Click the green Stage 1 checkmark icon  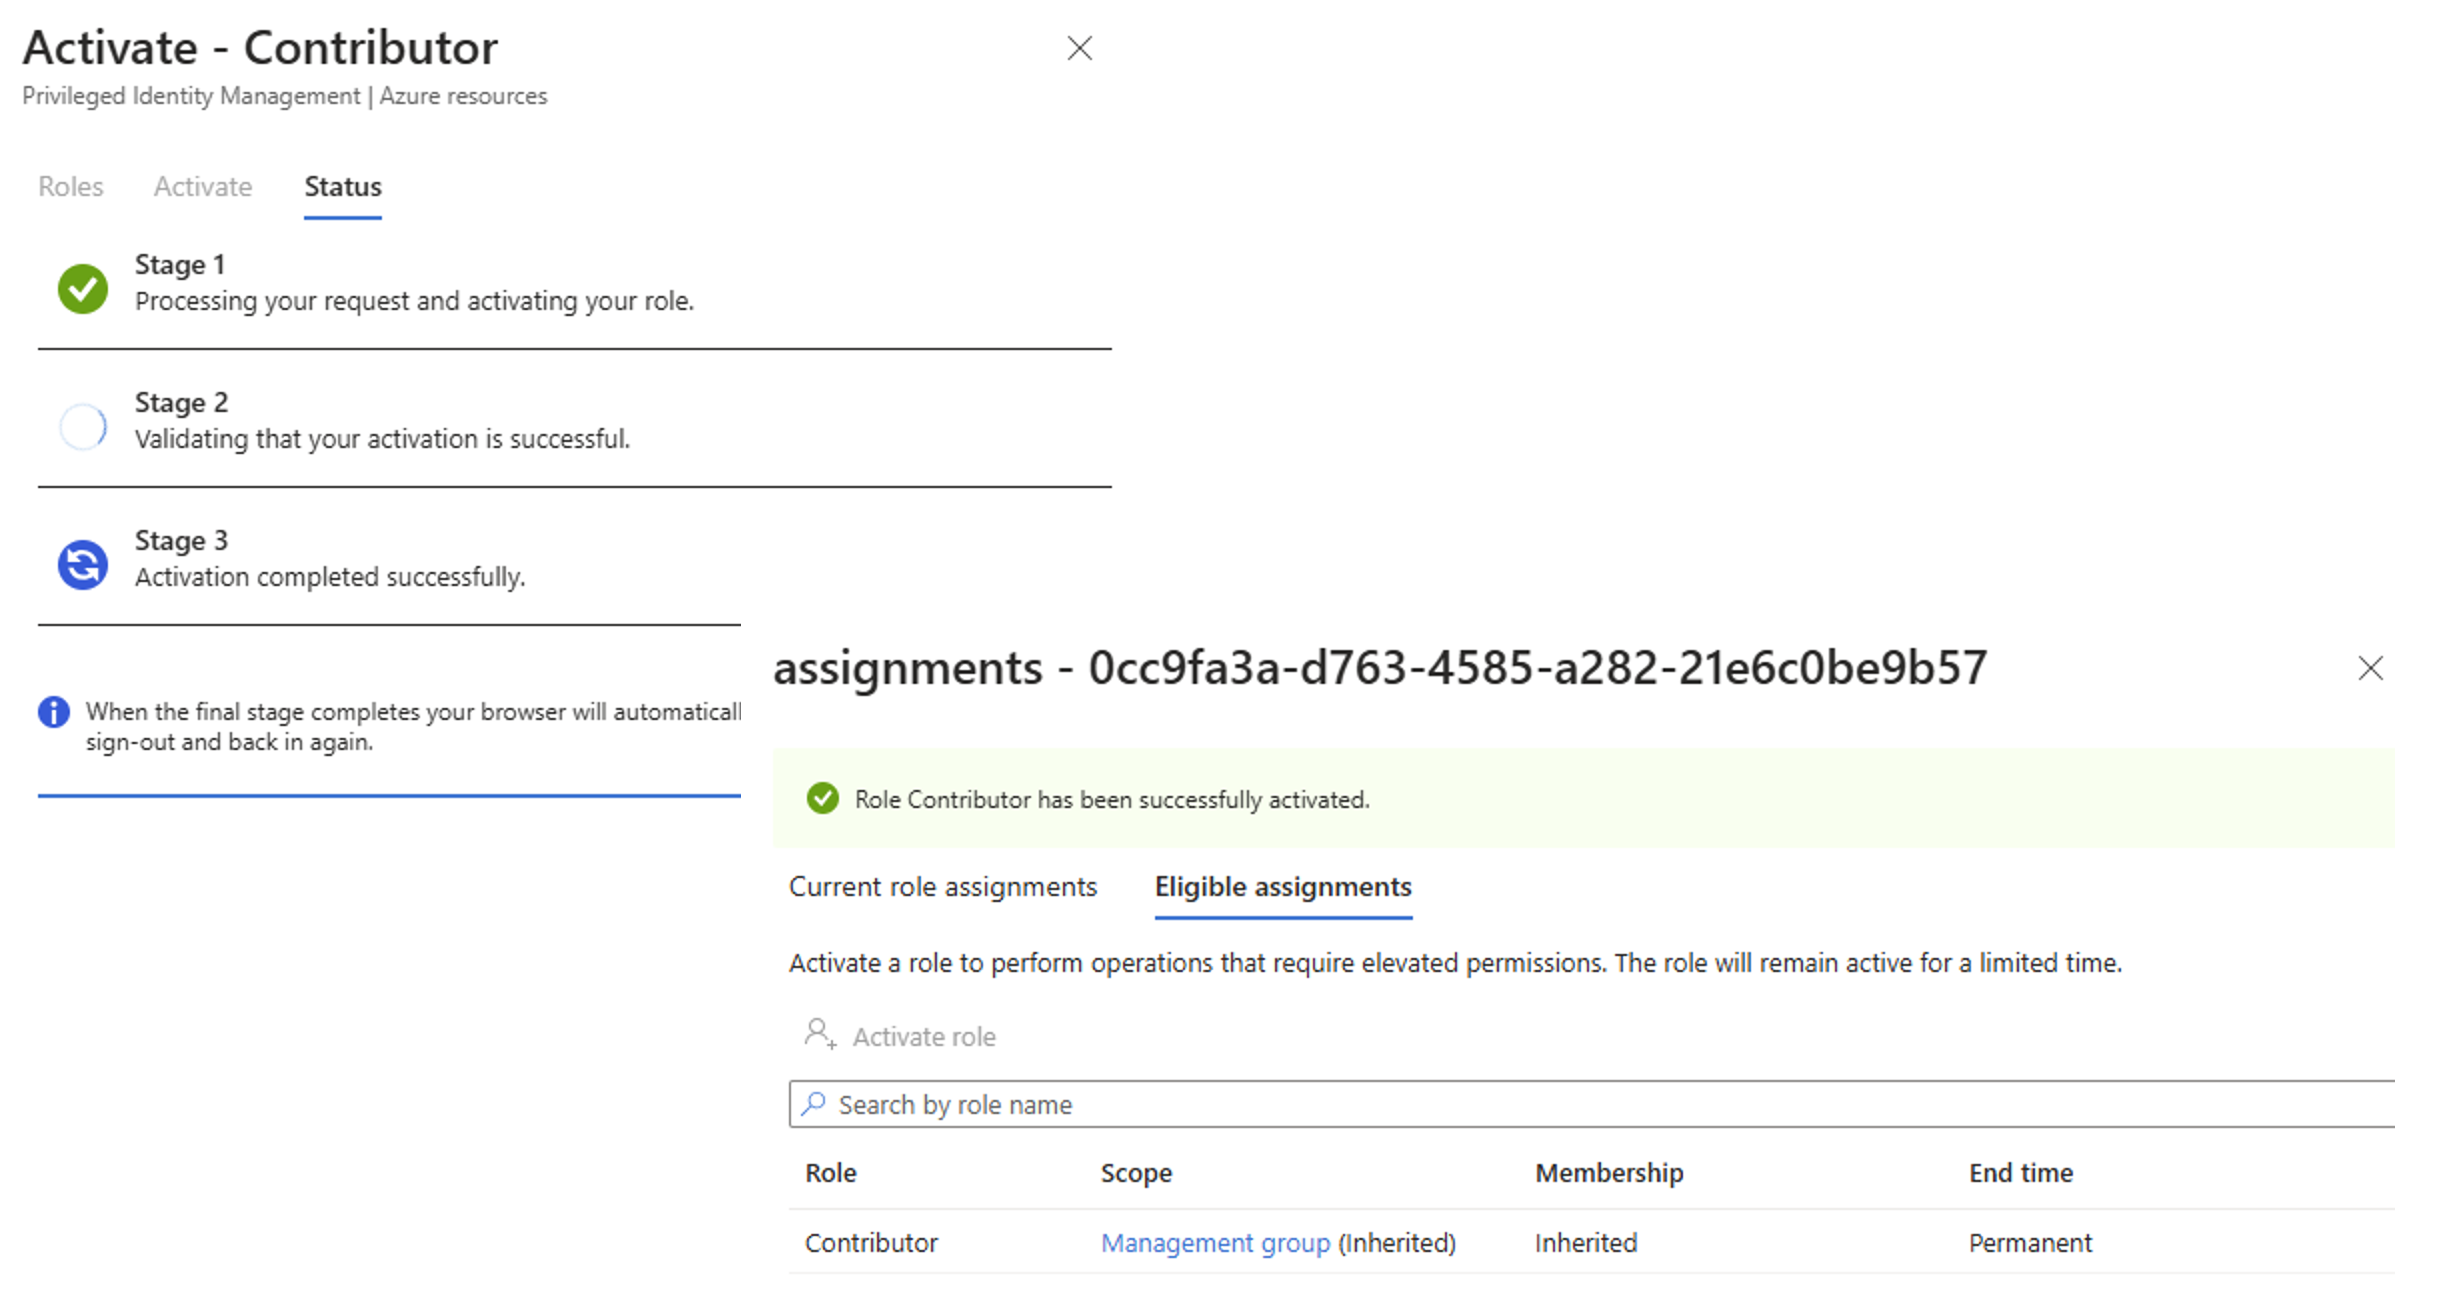coord(82,288)
